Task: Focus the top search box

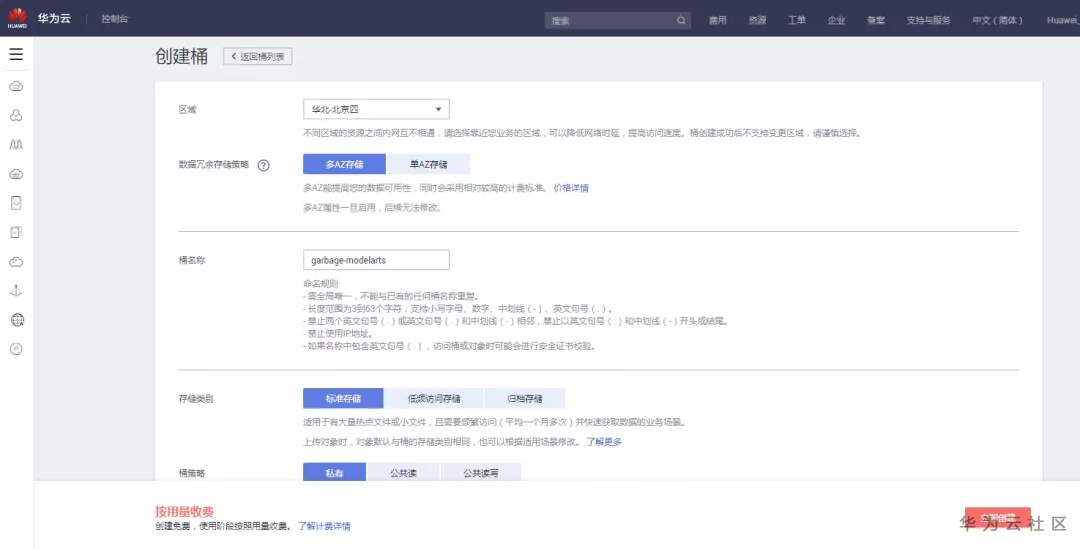Action: (x=617, y=20)
